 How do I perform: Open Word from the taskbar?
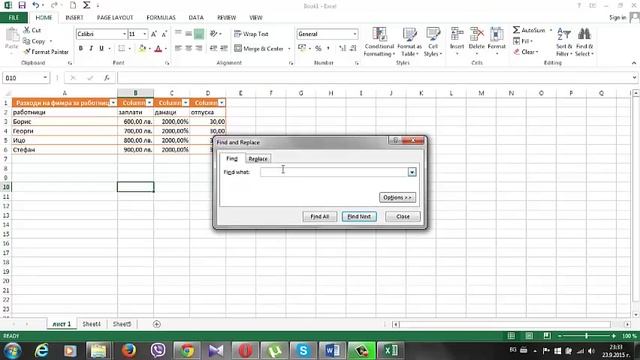click(x=332, y=350)
